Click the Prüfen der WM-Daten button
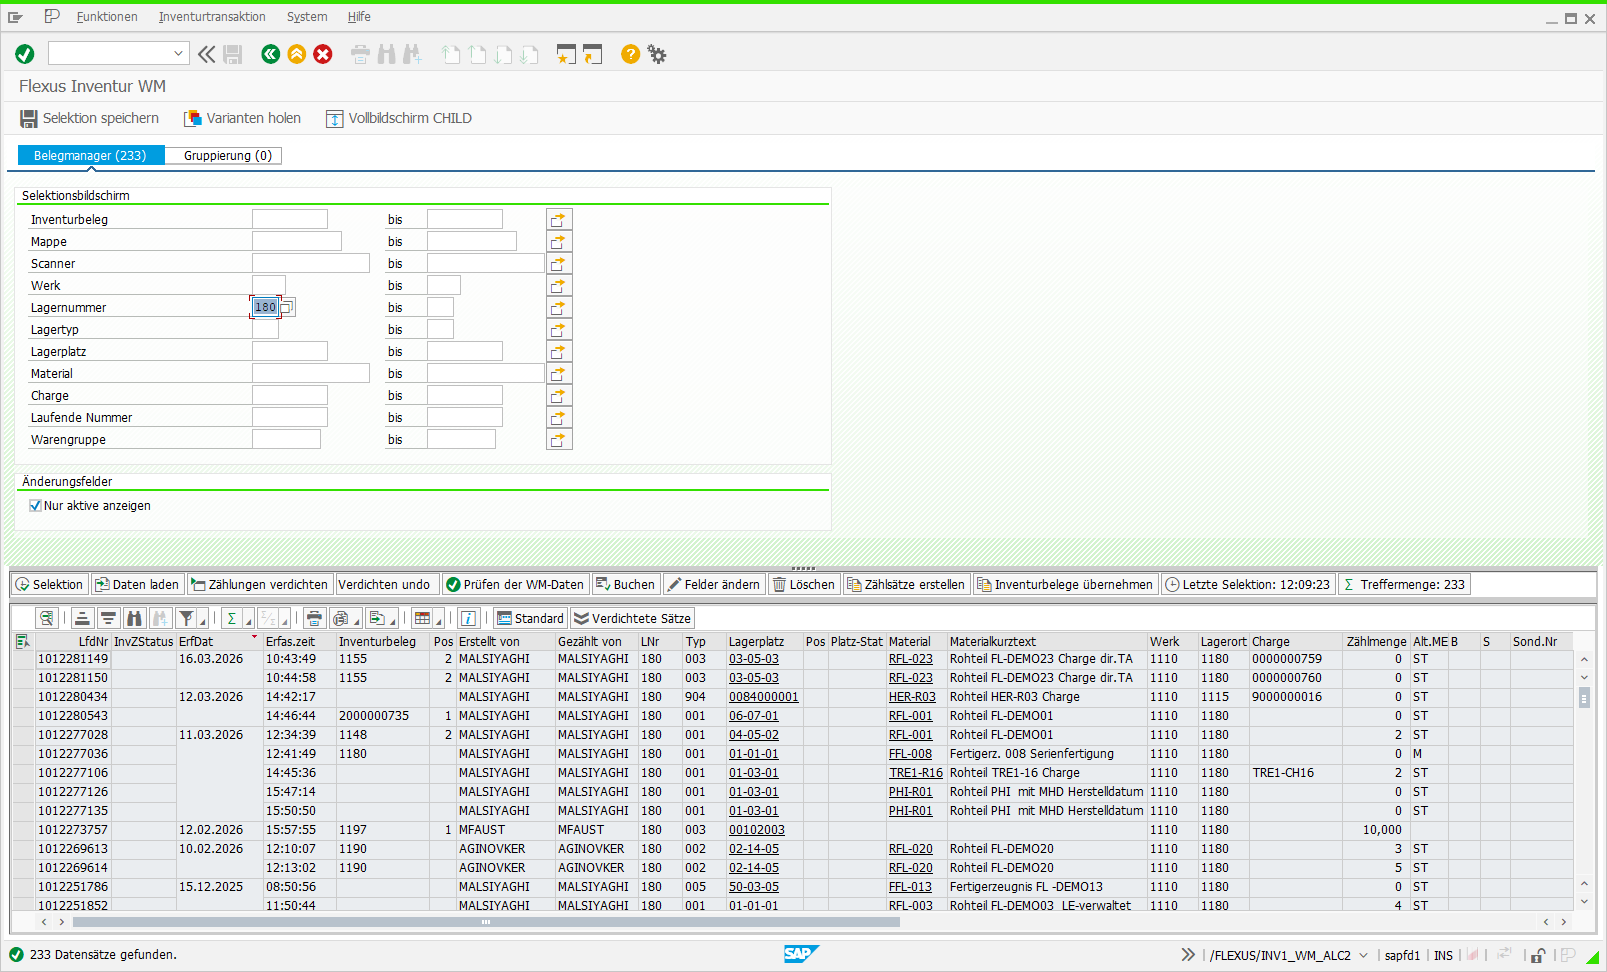 pos(515,585)
